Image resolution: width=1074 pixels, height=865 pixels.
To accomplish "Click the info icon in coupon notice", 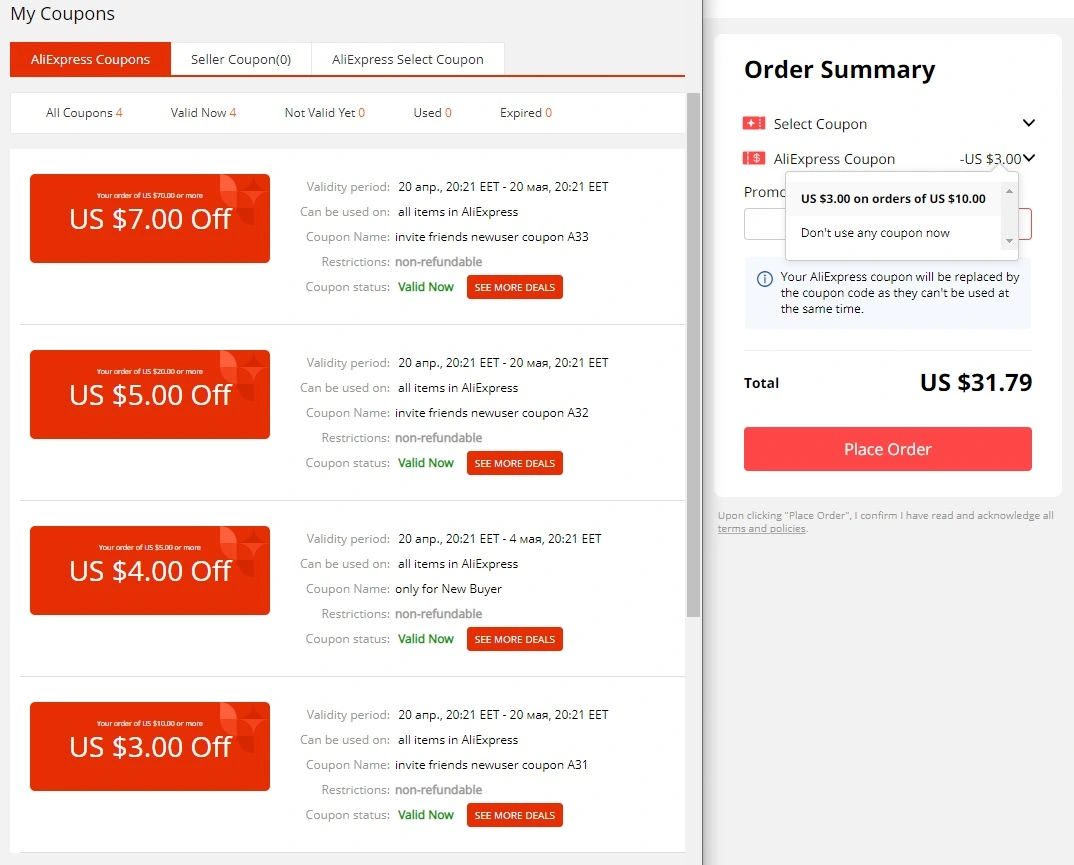I will click(x=764, y=279).
